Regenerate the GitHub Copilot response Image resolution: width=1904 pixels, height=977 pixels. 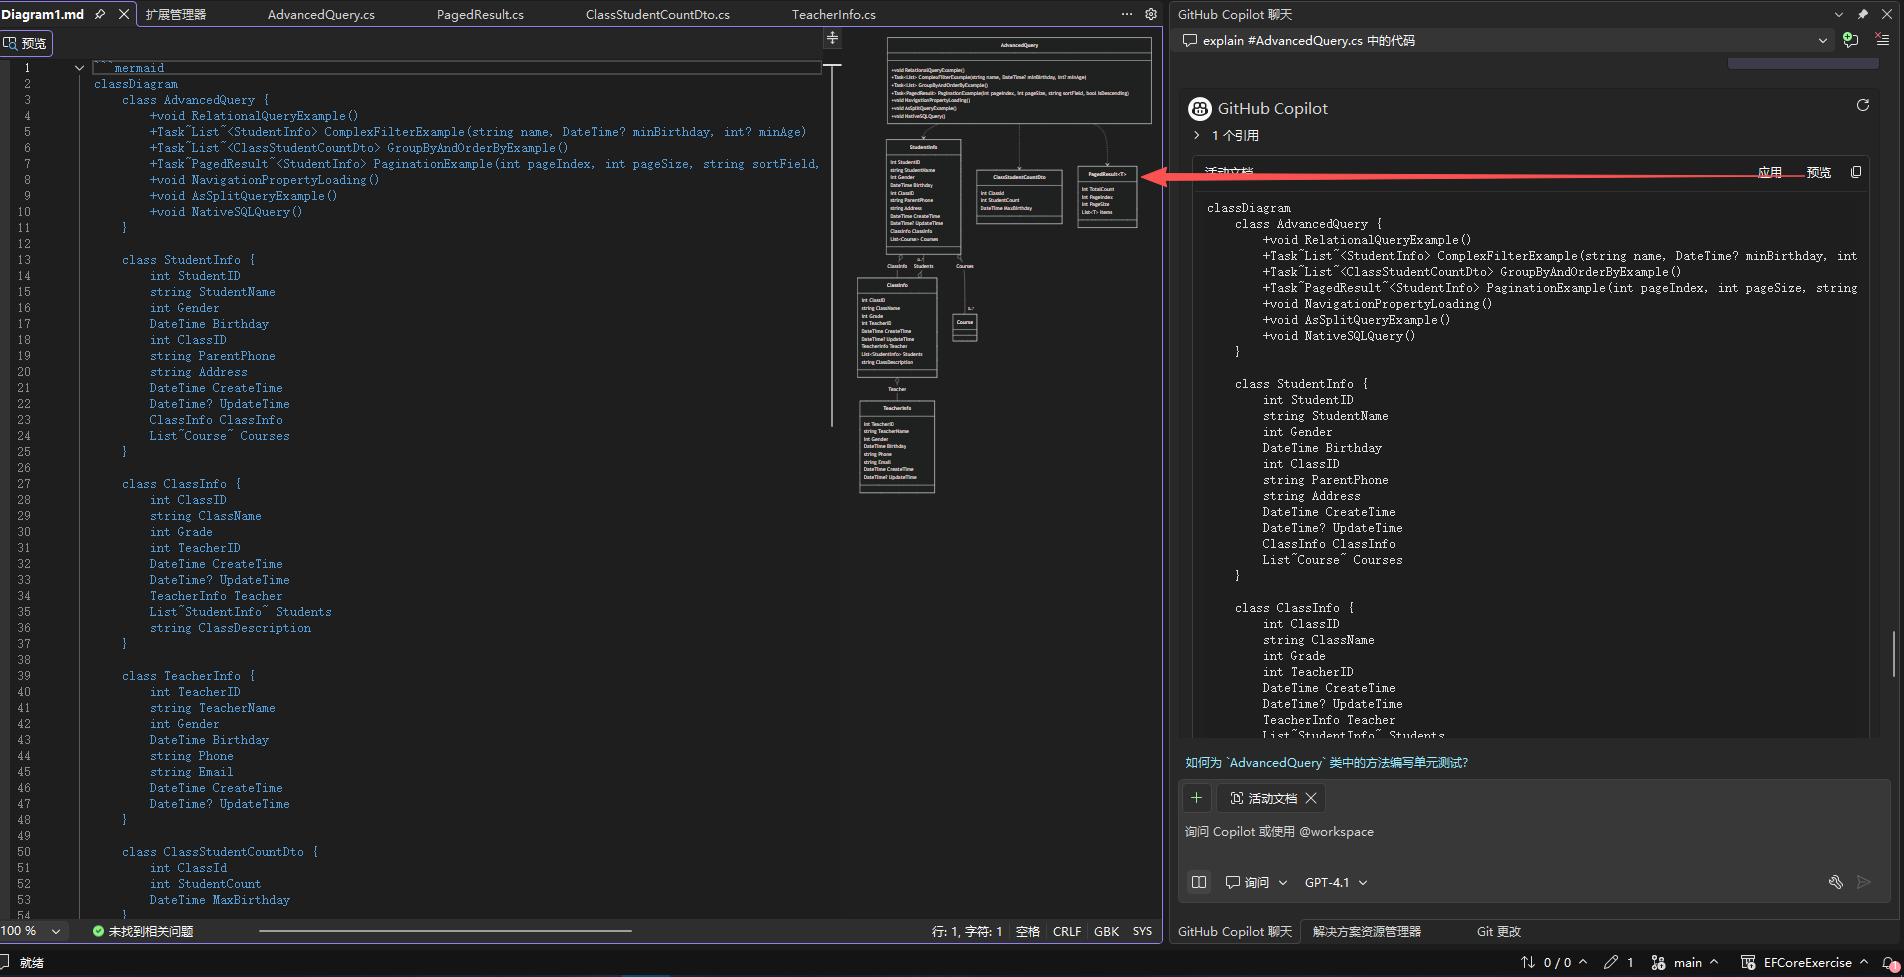coord(1862,106)
